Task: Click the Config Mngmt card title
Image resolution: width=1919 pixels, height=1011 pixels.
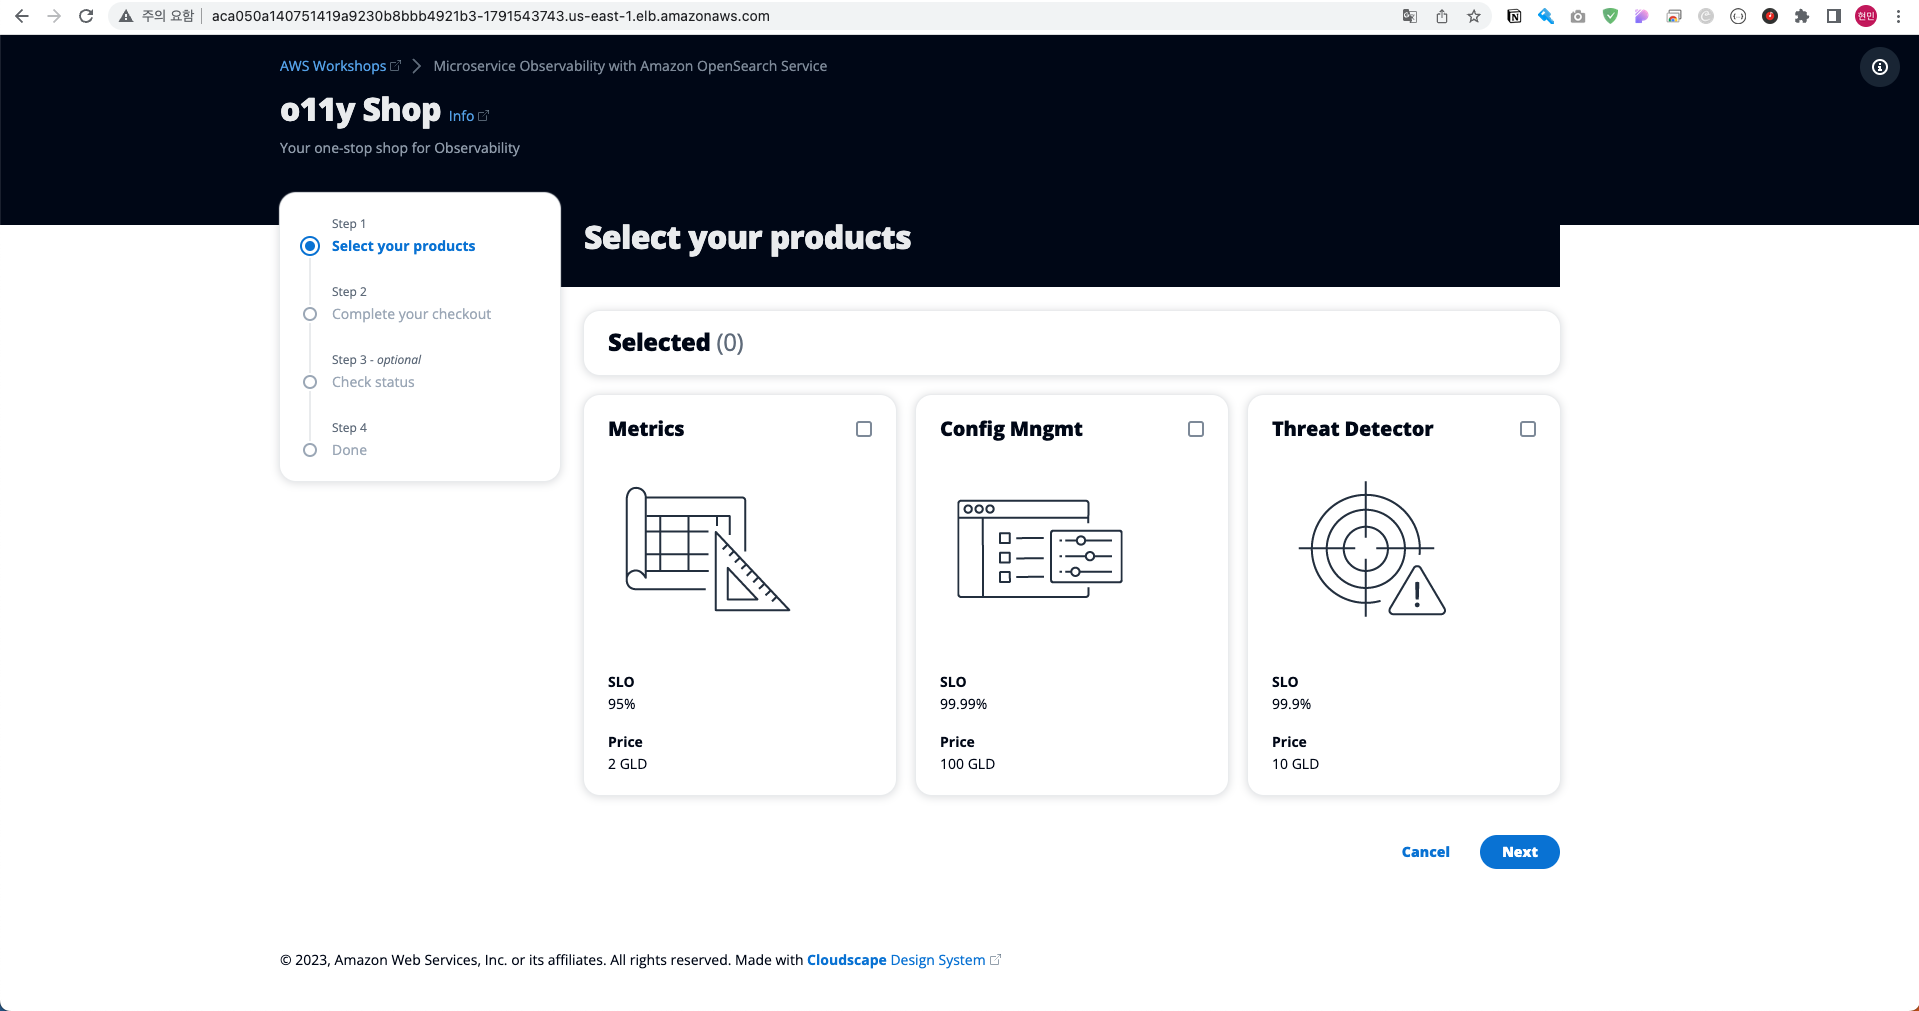Action: tap(1011, 429)
